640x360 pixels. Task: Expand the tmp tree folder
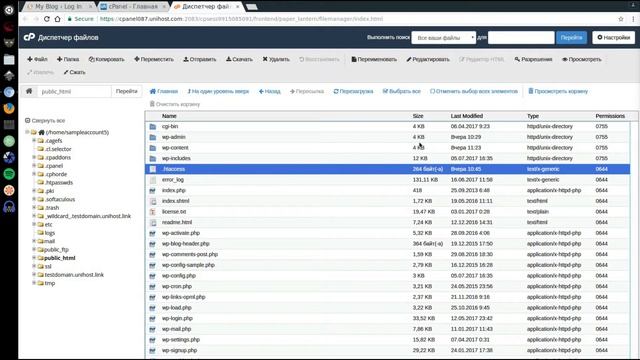coord(34,283)
